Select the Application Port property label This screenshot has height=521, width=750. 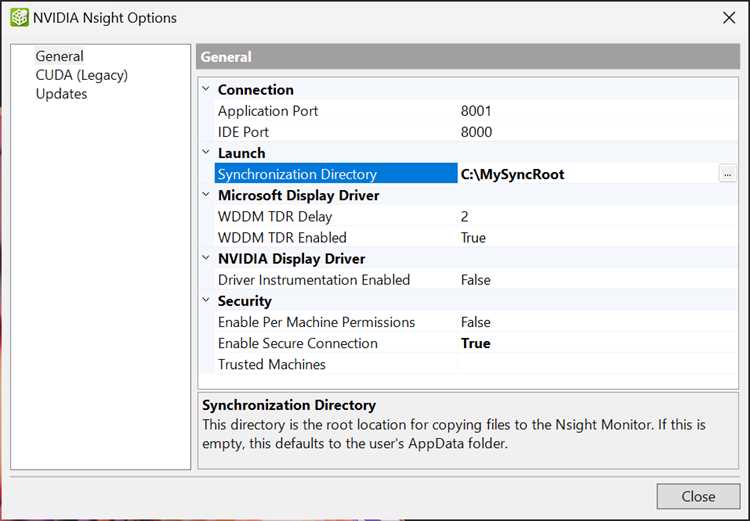point(268,111)
